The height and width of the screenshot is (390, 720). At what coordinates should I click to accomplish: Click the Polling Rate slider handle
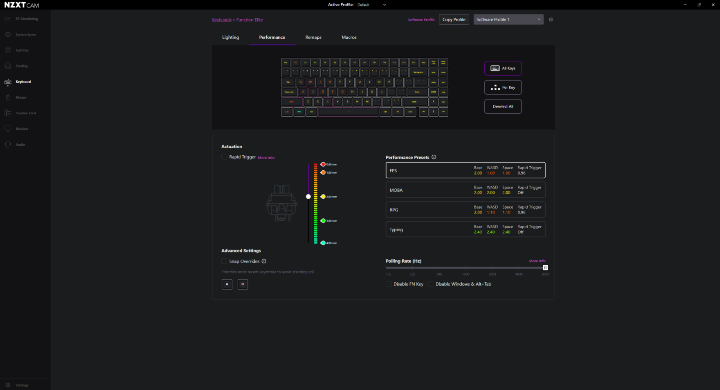click(x=545, y=267)
